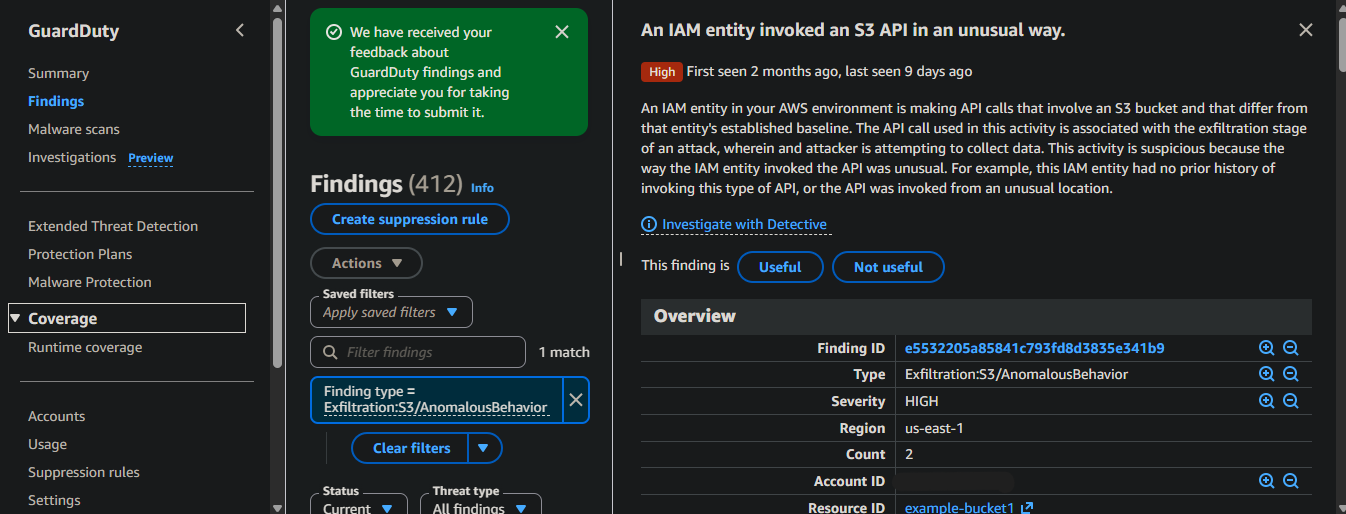Dismiss the green feedback notification

562,32
